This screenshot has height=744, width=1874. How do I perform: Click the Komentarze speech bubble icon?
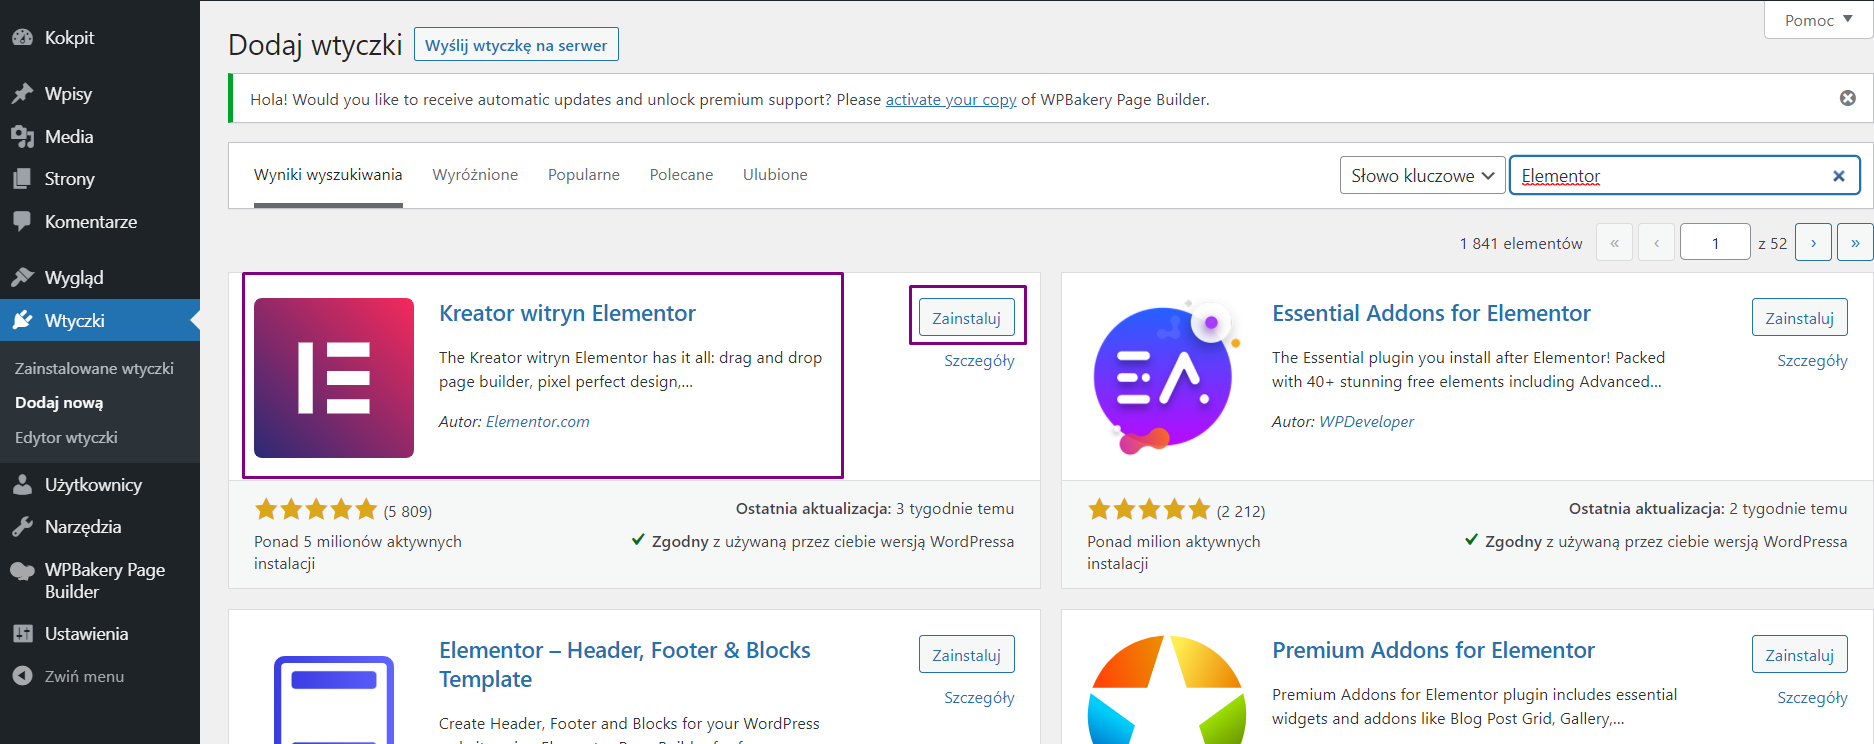coord(22,221)
